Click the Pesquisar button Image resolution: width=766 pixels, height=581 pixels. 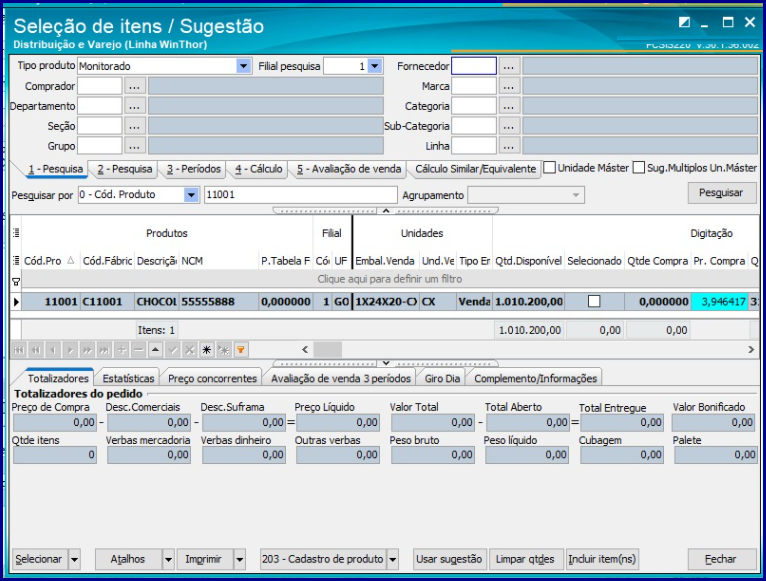pos(722,193)
